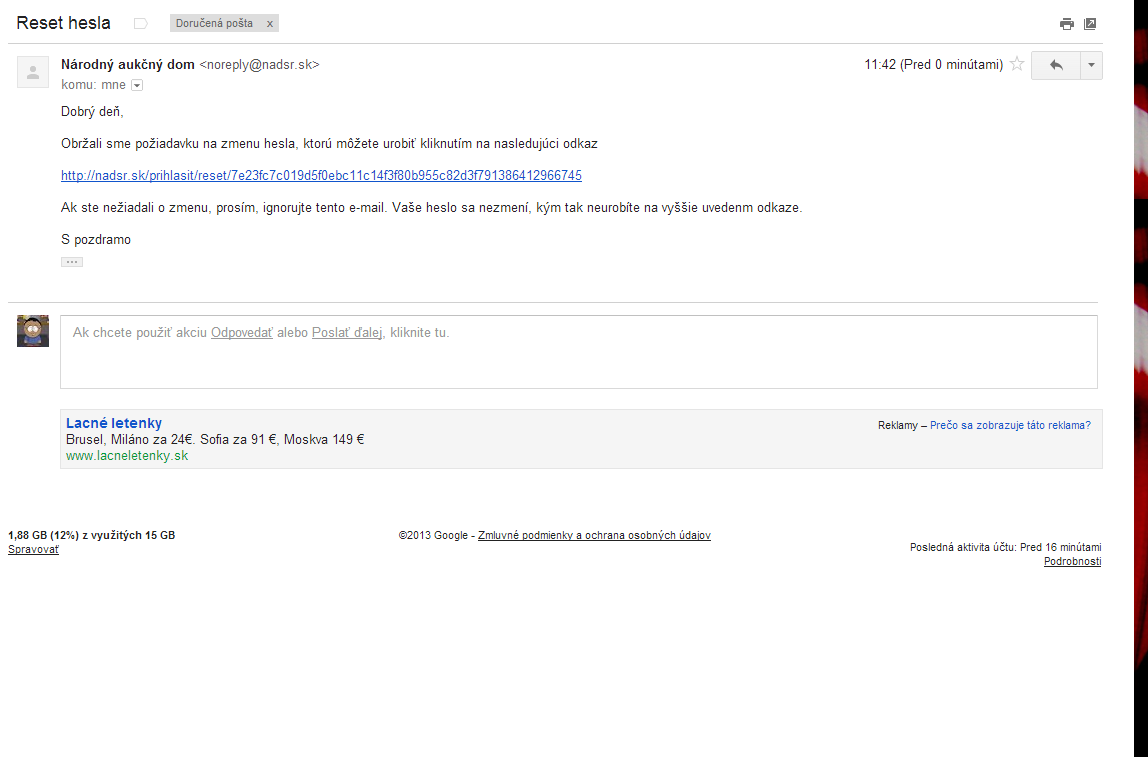Star this message from Národný aukčný dom
The width and height of the screenshot is (1148, 757).
[1017, 64]
